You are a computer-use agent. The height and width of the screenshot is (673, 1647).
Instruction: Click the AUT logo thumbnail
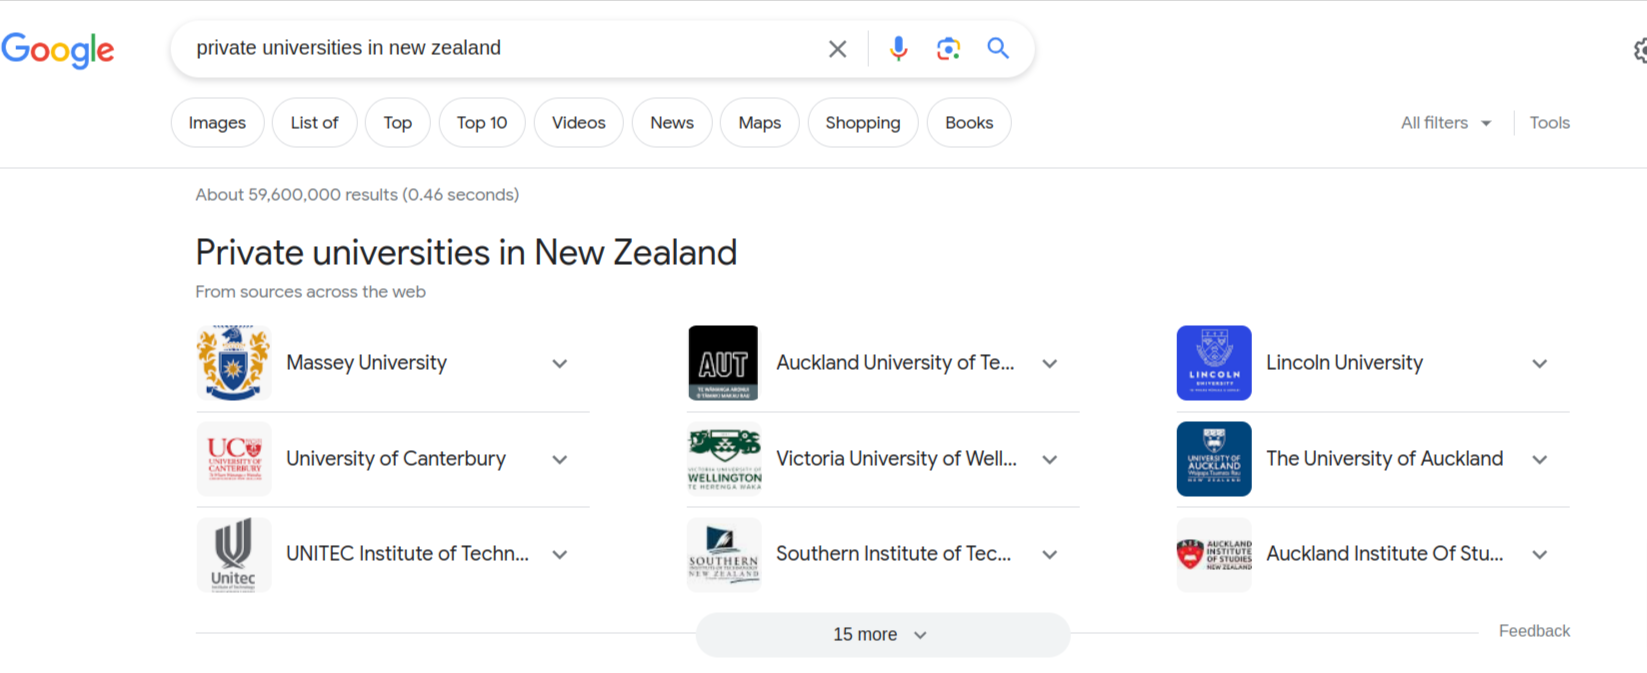[724, 363]
